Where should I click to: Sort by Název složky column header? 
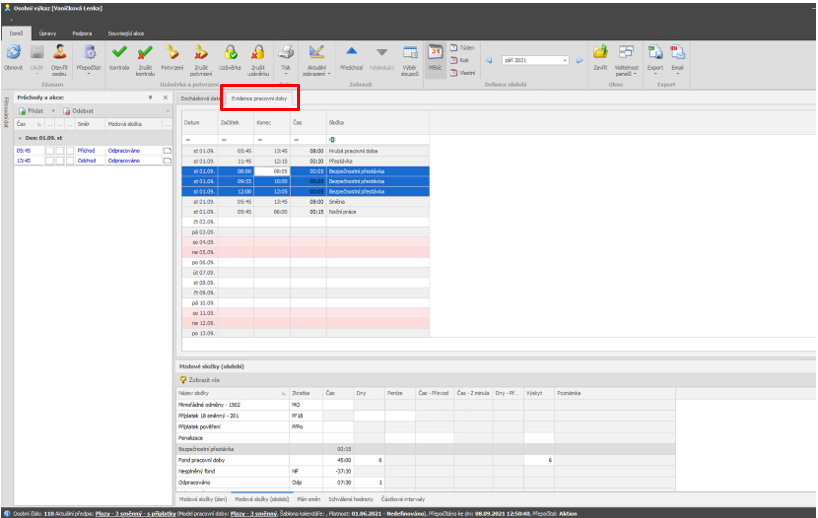233,393
